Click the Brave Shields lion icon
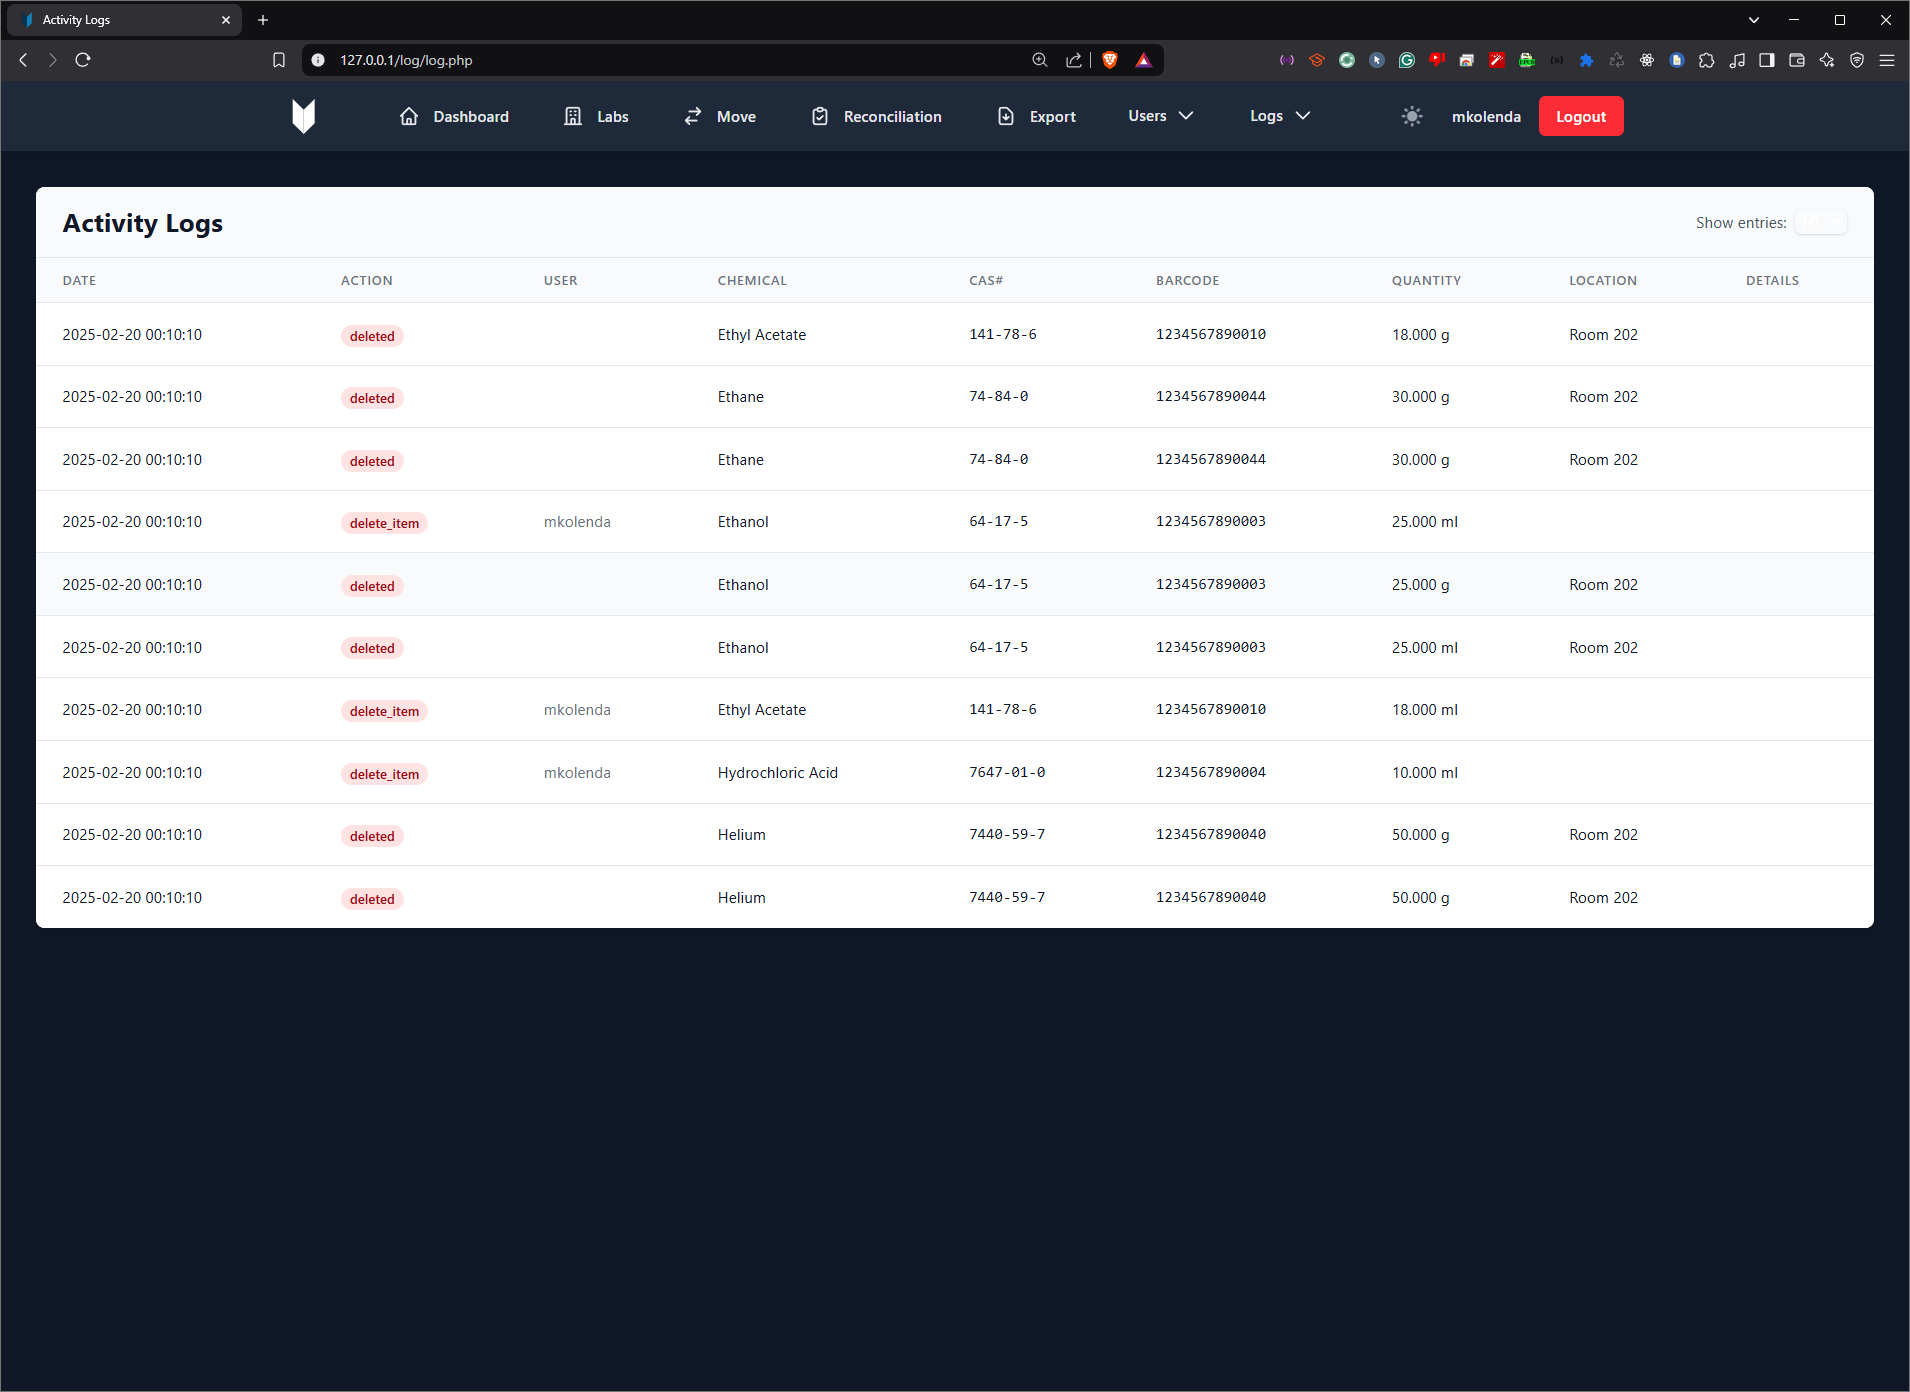The image size is (1910, 1392). [1110, 60]
